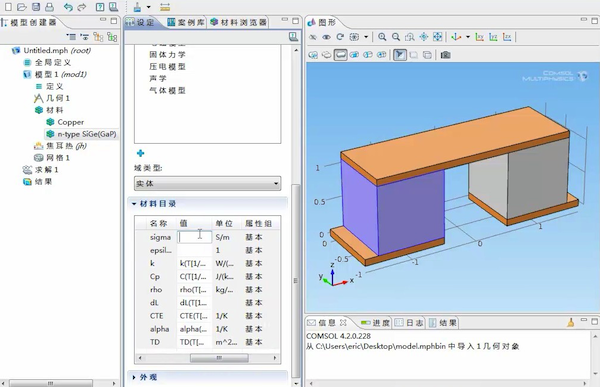Open the 日志 log tab
The height and width of the screenshot is (387, 600).
409,323
